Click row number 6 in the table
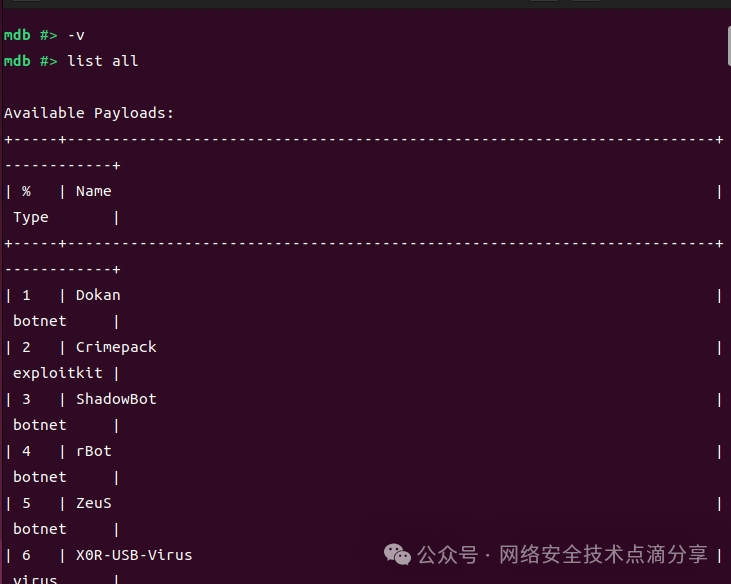 coord(26,555)
